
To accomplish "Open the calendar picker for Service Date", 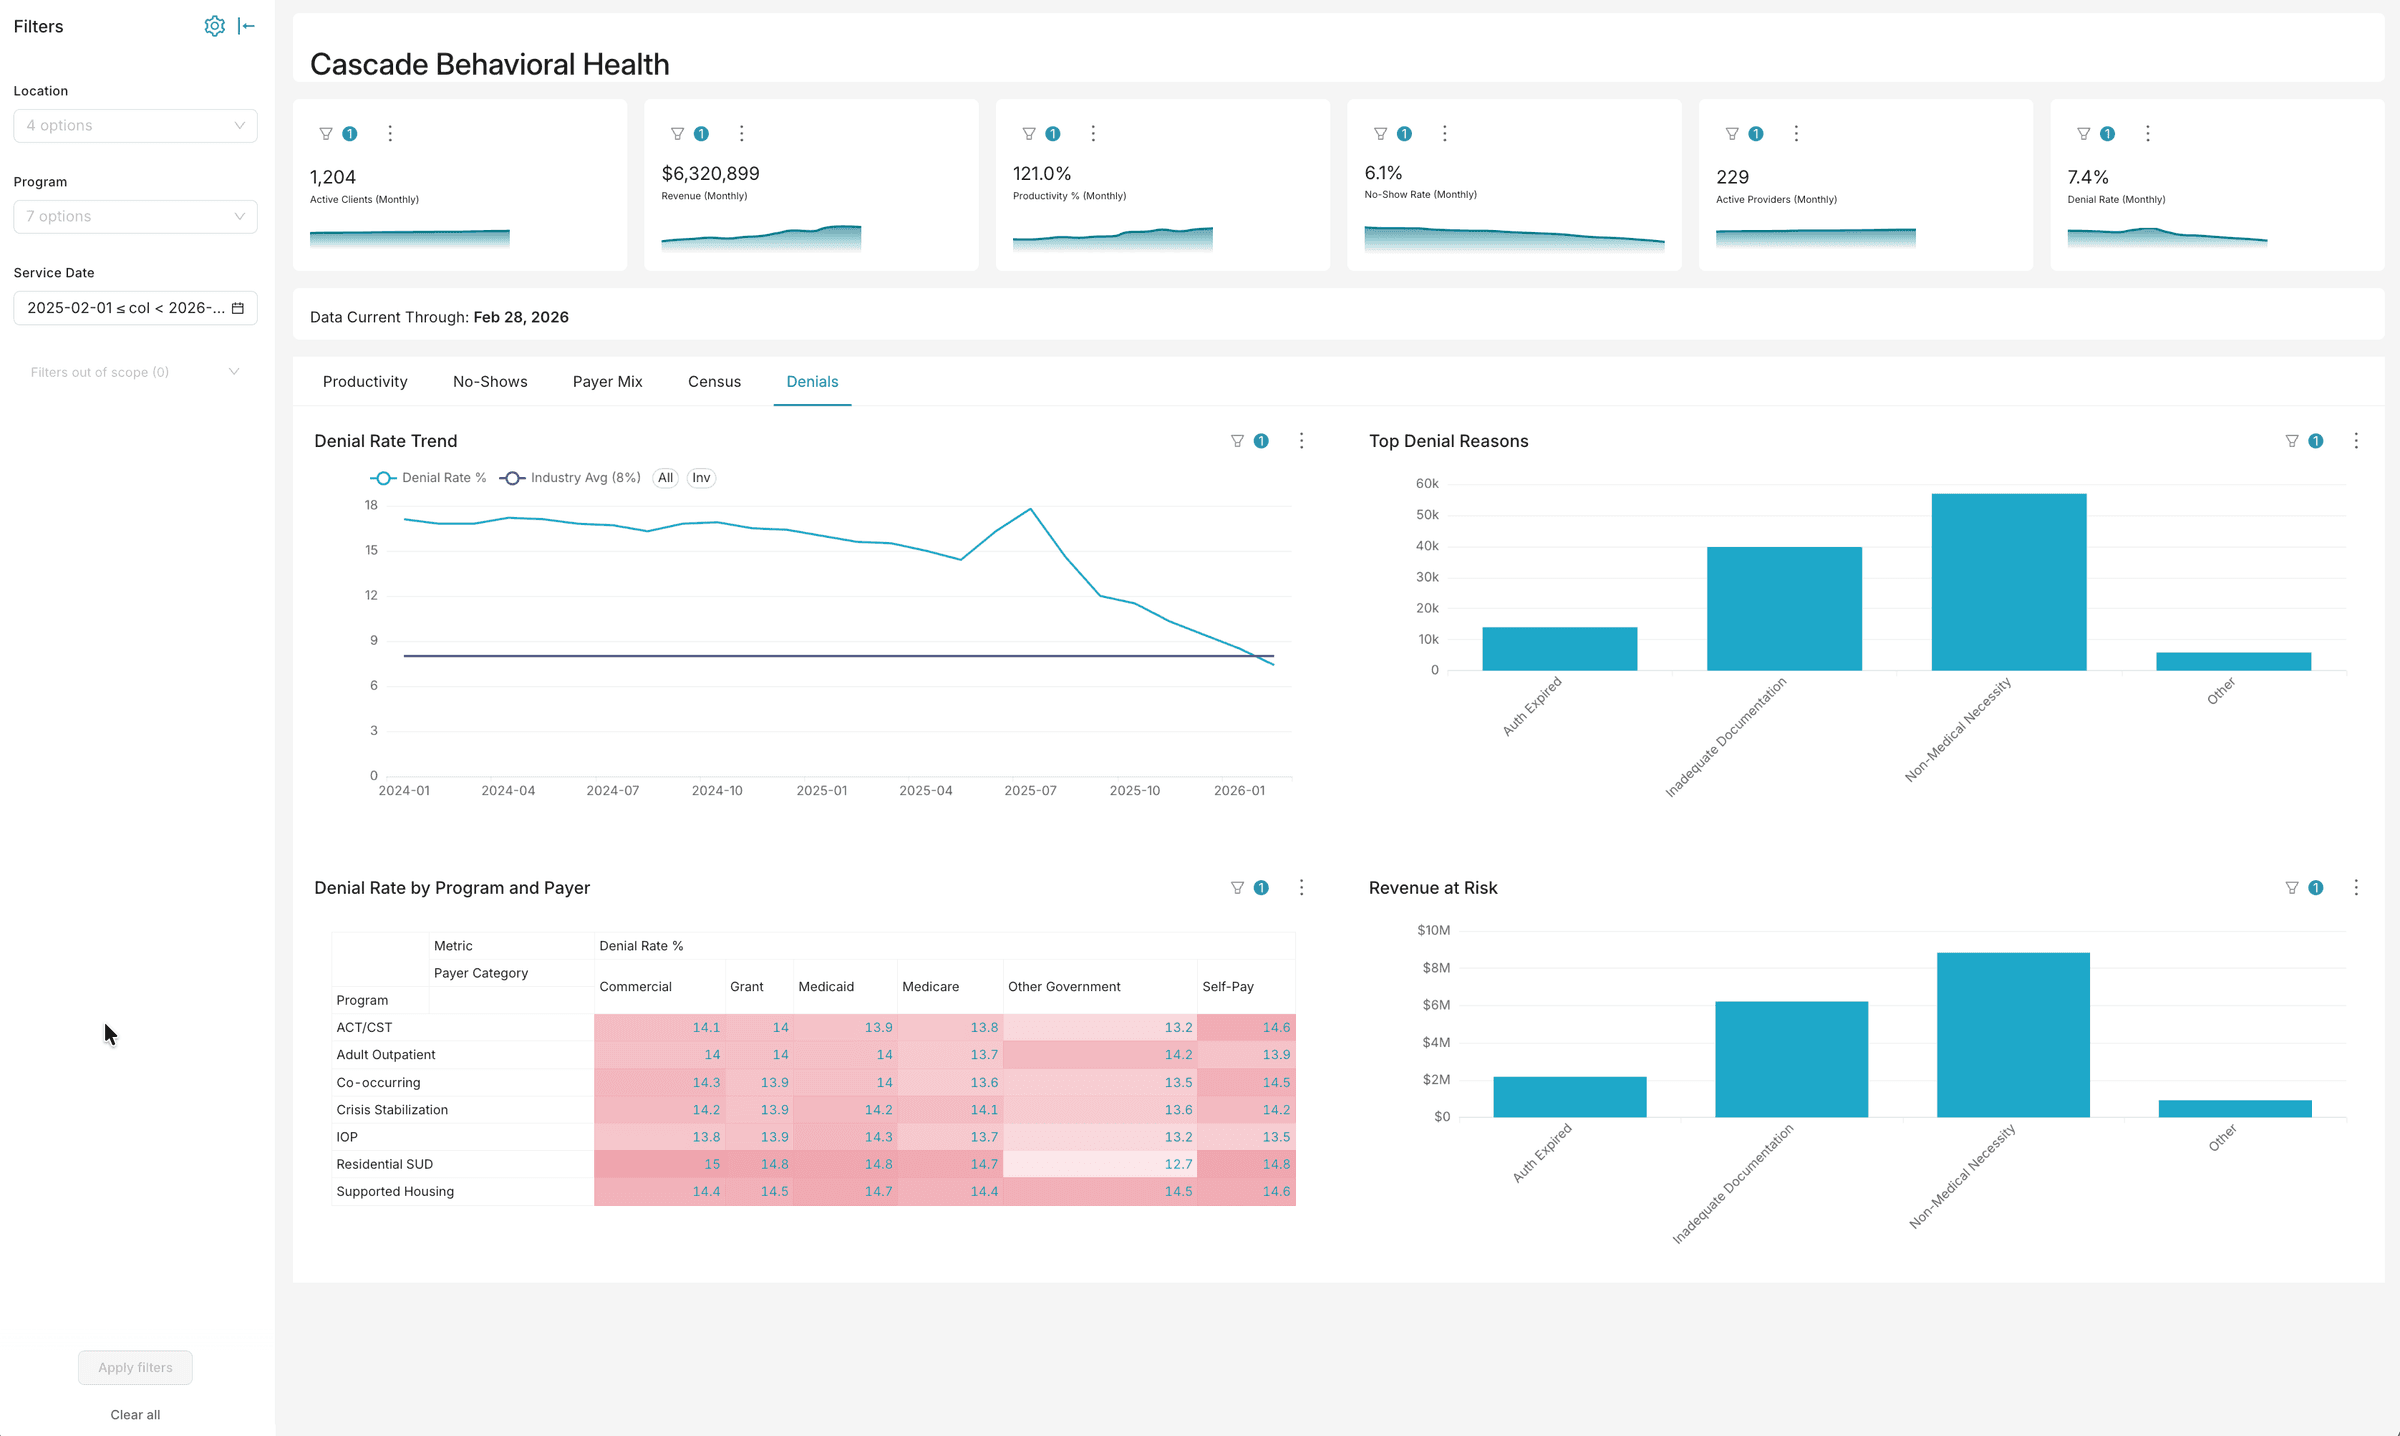I will pyautogui.click(x=238, y=308).
